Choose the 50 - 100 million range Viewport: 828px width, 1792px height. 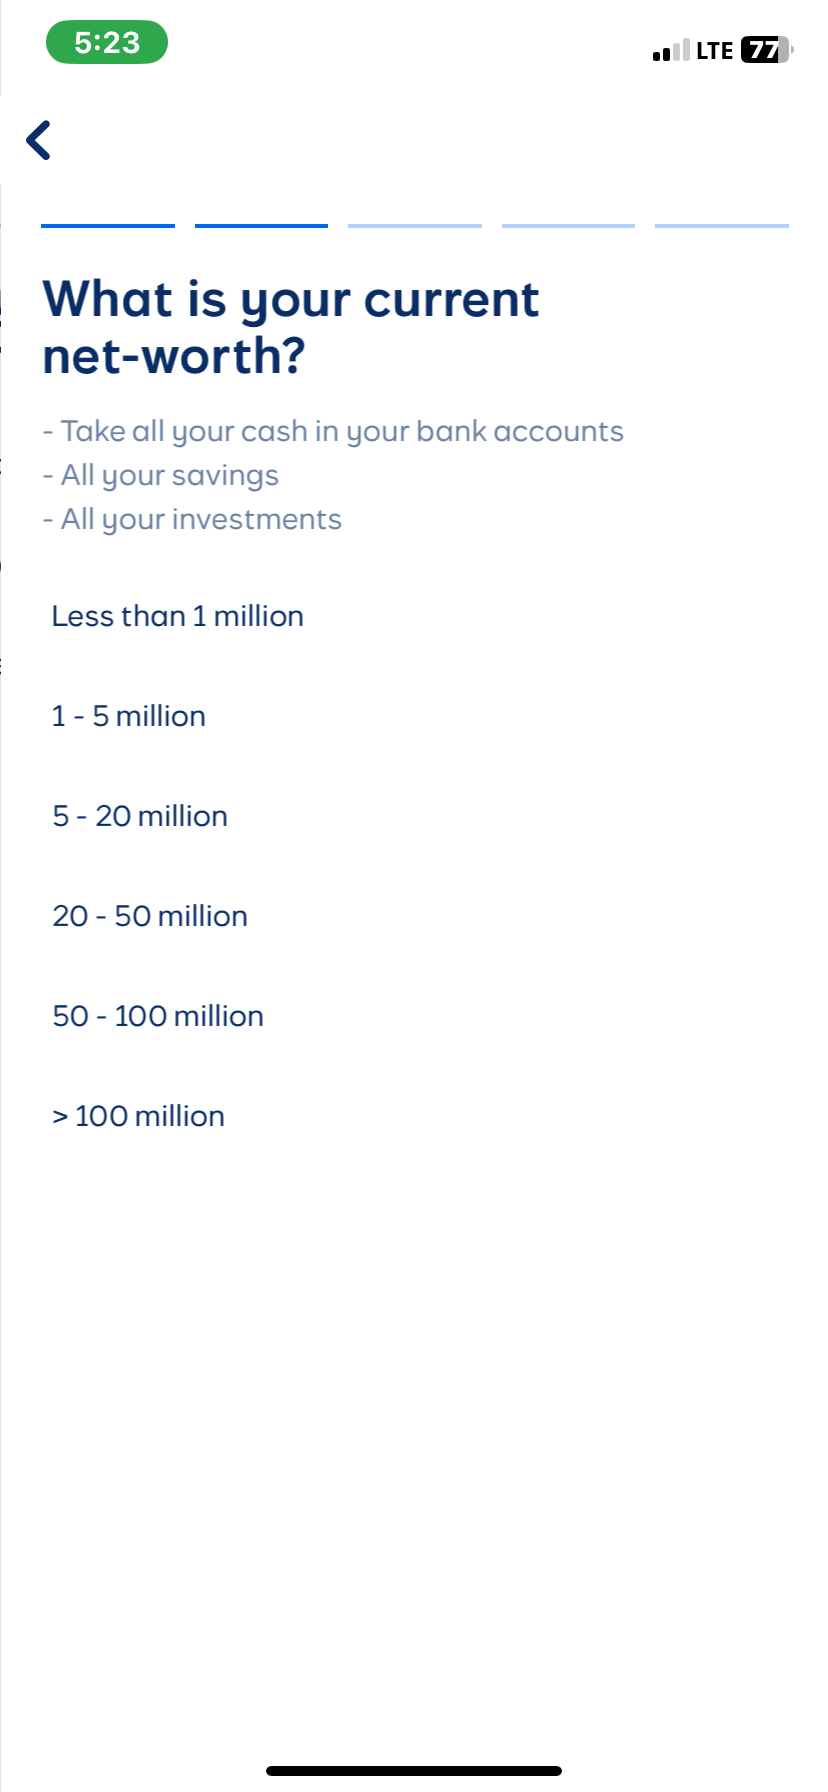pos(158,1016)
